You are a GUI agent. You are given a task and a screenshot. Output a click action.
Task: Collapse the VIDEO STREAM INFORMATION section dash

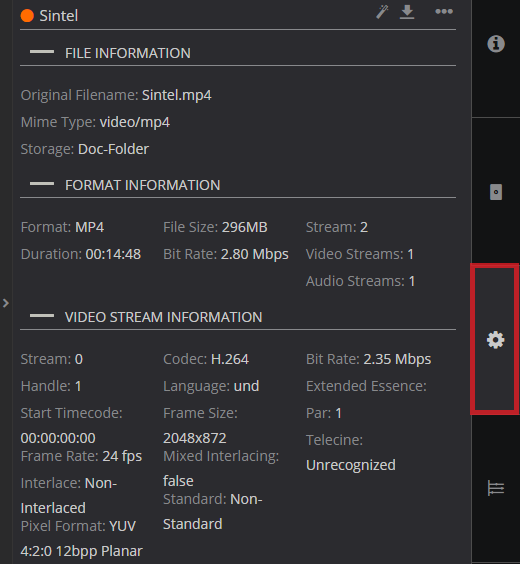pos(42,316)
